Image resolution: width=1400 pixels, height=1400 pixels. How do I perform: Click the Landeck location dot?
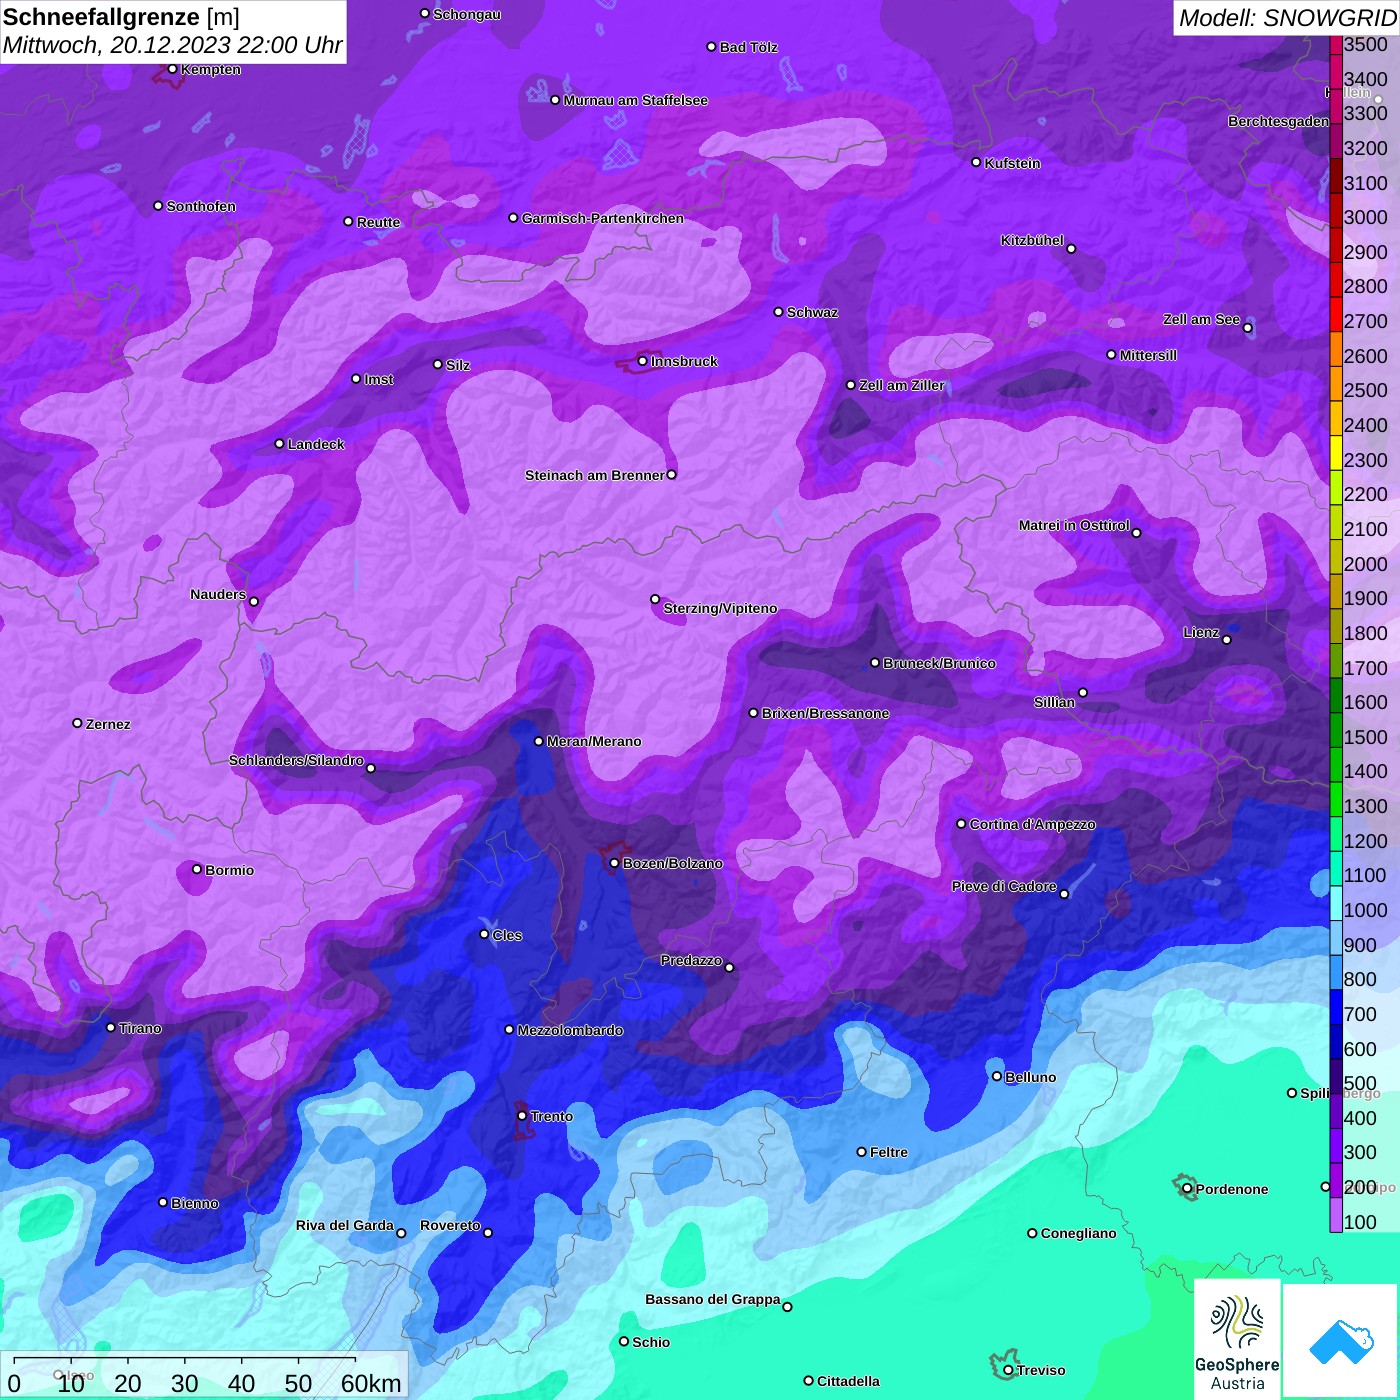tap(279, 443)
